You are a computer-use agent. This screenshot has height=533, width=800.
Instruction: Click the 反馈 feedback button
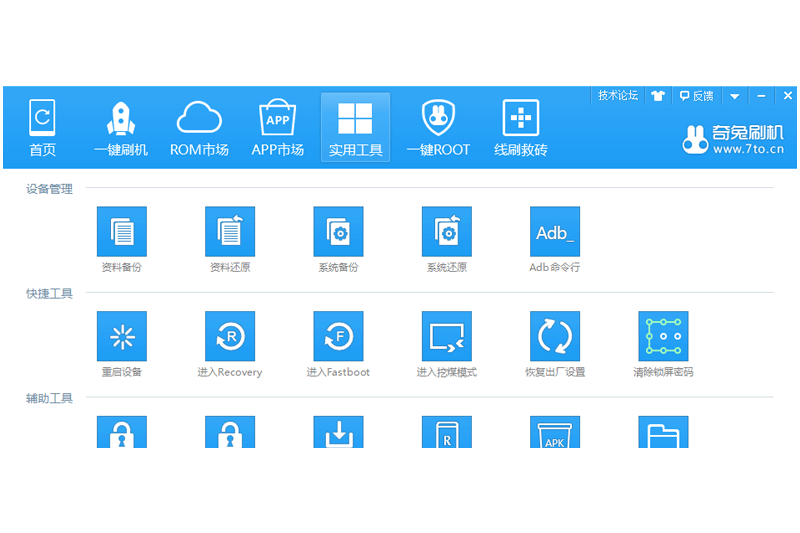696,96
